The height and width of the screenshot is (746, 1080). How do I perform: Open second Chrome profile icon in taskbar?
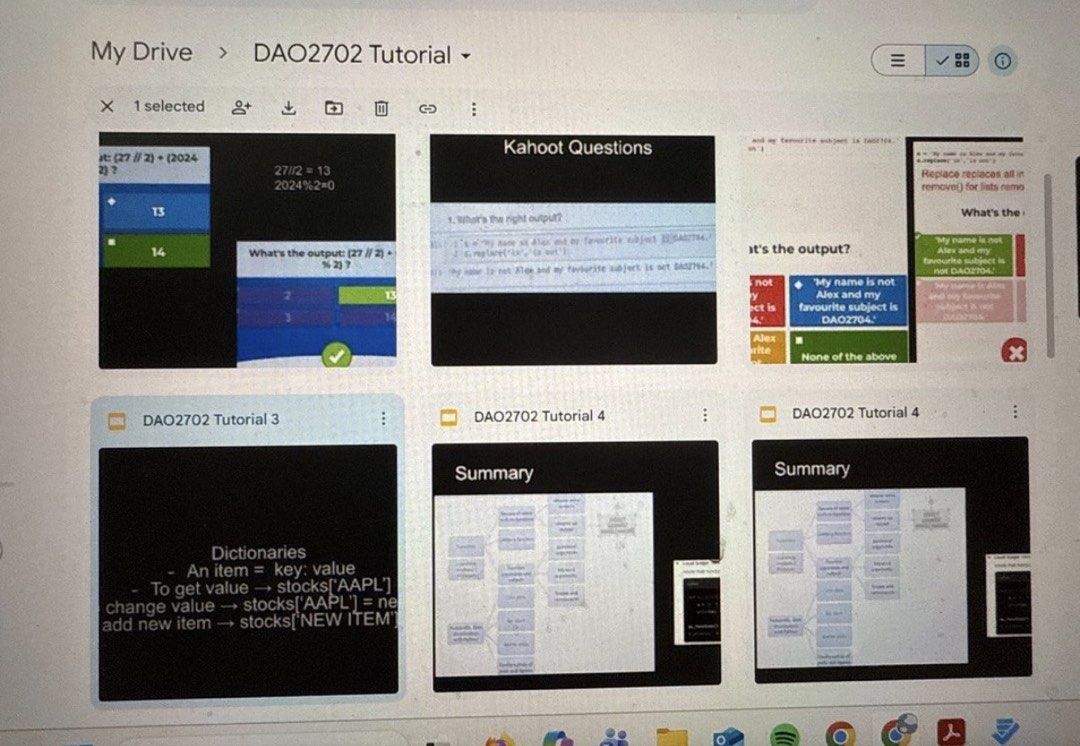click(x=897, y=732)
